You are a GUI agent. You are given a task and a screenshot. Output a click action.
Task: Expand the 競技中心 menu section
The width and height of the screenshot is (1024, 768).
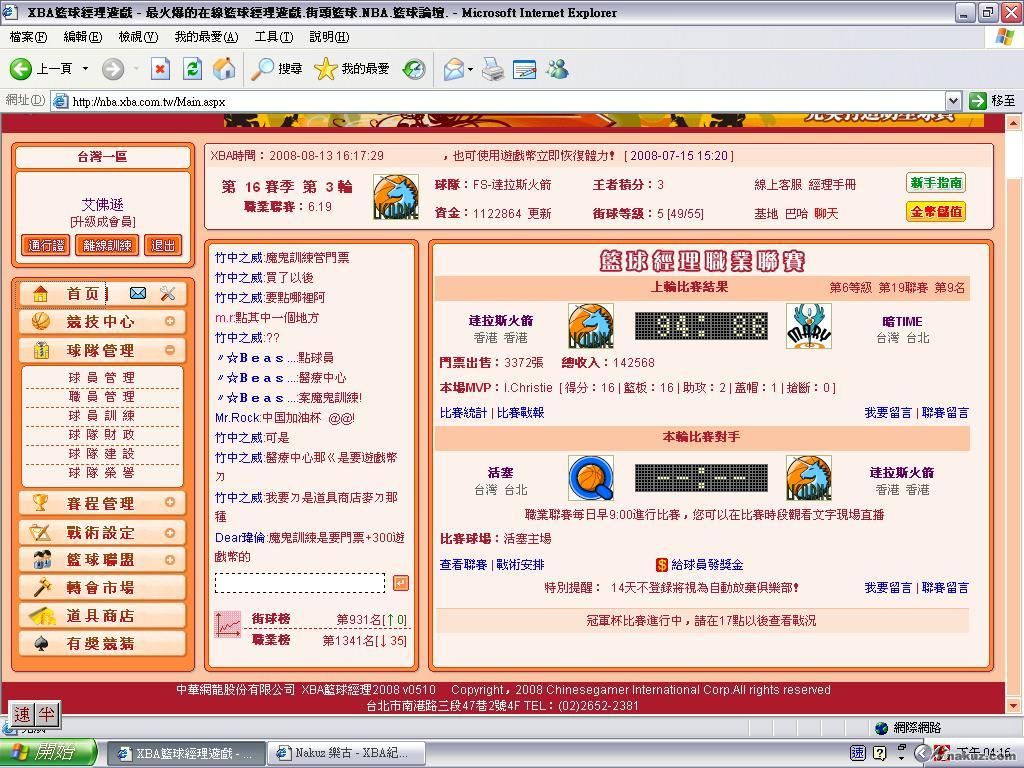point(170,321)
